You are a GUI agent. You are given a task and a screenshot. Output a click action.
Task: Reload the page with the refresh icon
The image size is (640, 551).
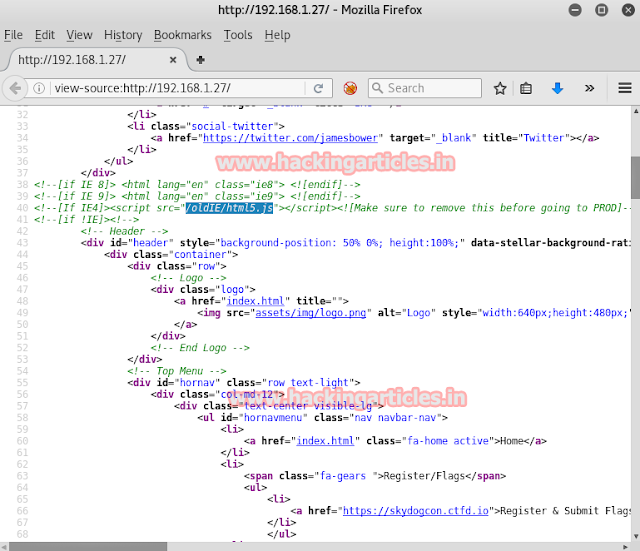318,88
